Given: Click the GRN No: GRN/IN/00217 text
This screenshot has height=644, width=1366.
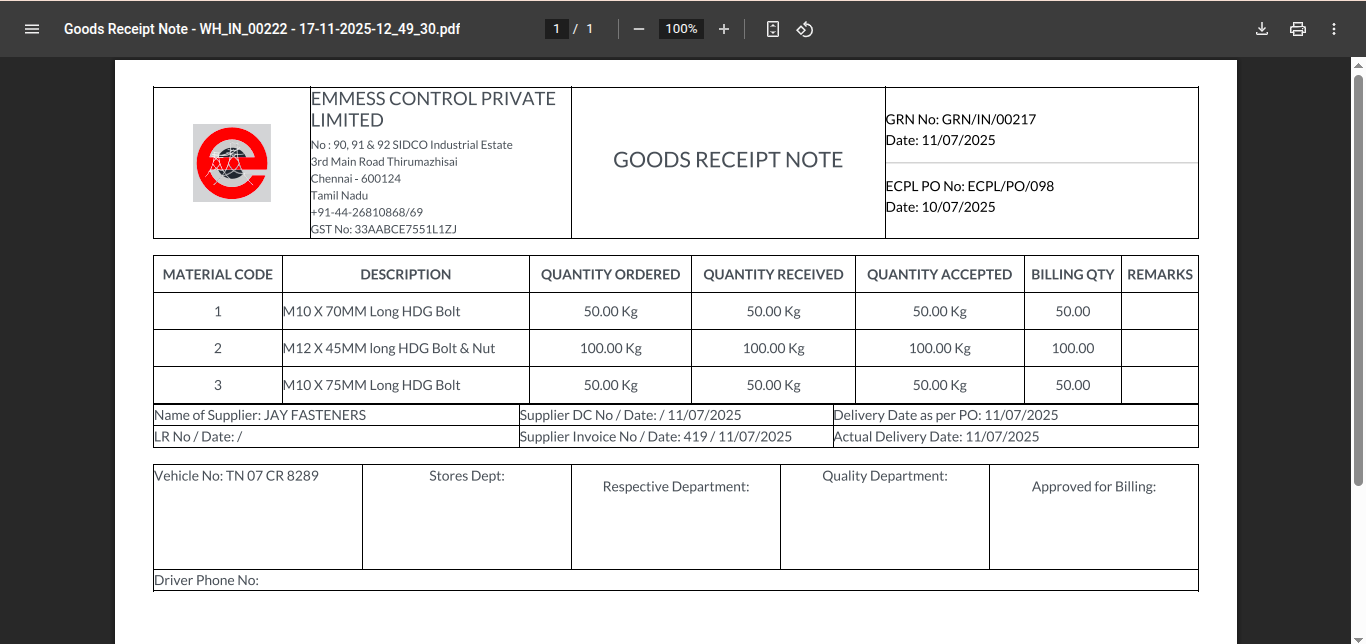Looking at the screenshot, I should point(960,119).
